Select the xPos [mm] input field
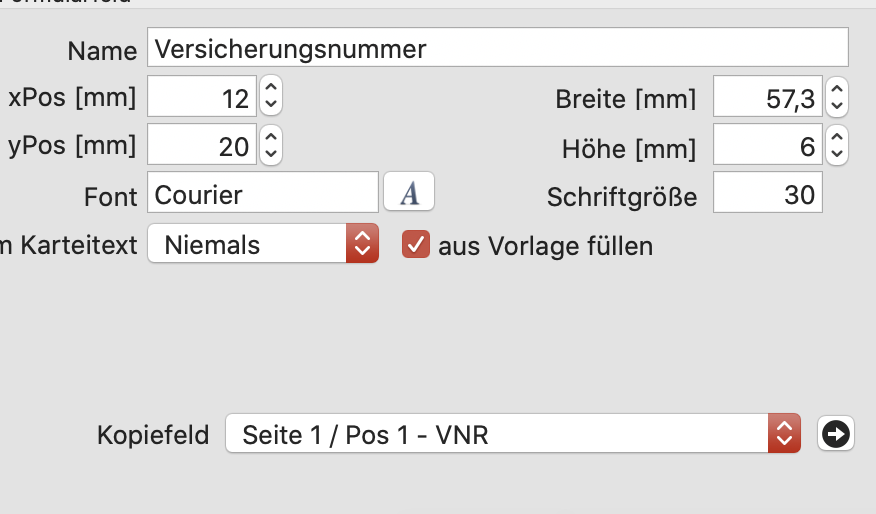The width and height of the screenshot is (876, 514). tap(202, 97)
